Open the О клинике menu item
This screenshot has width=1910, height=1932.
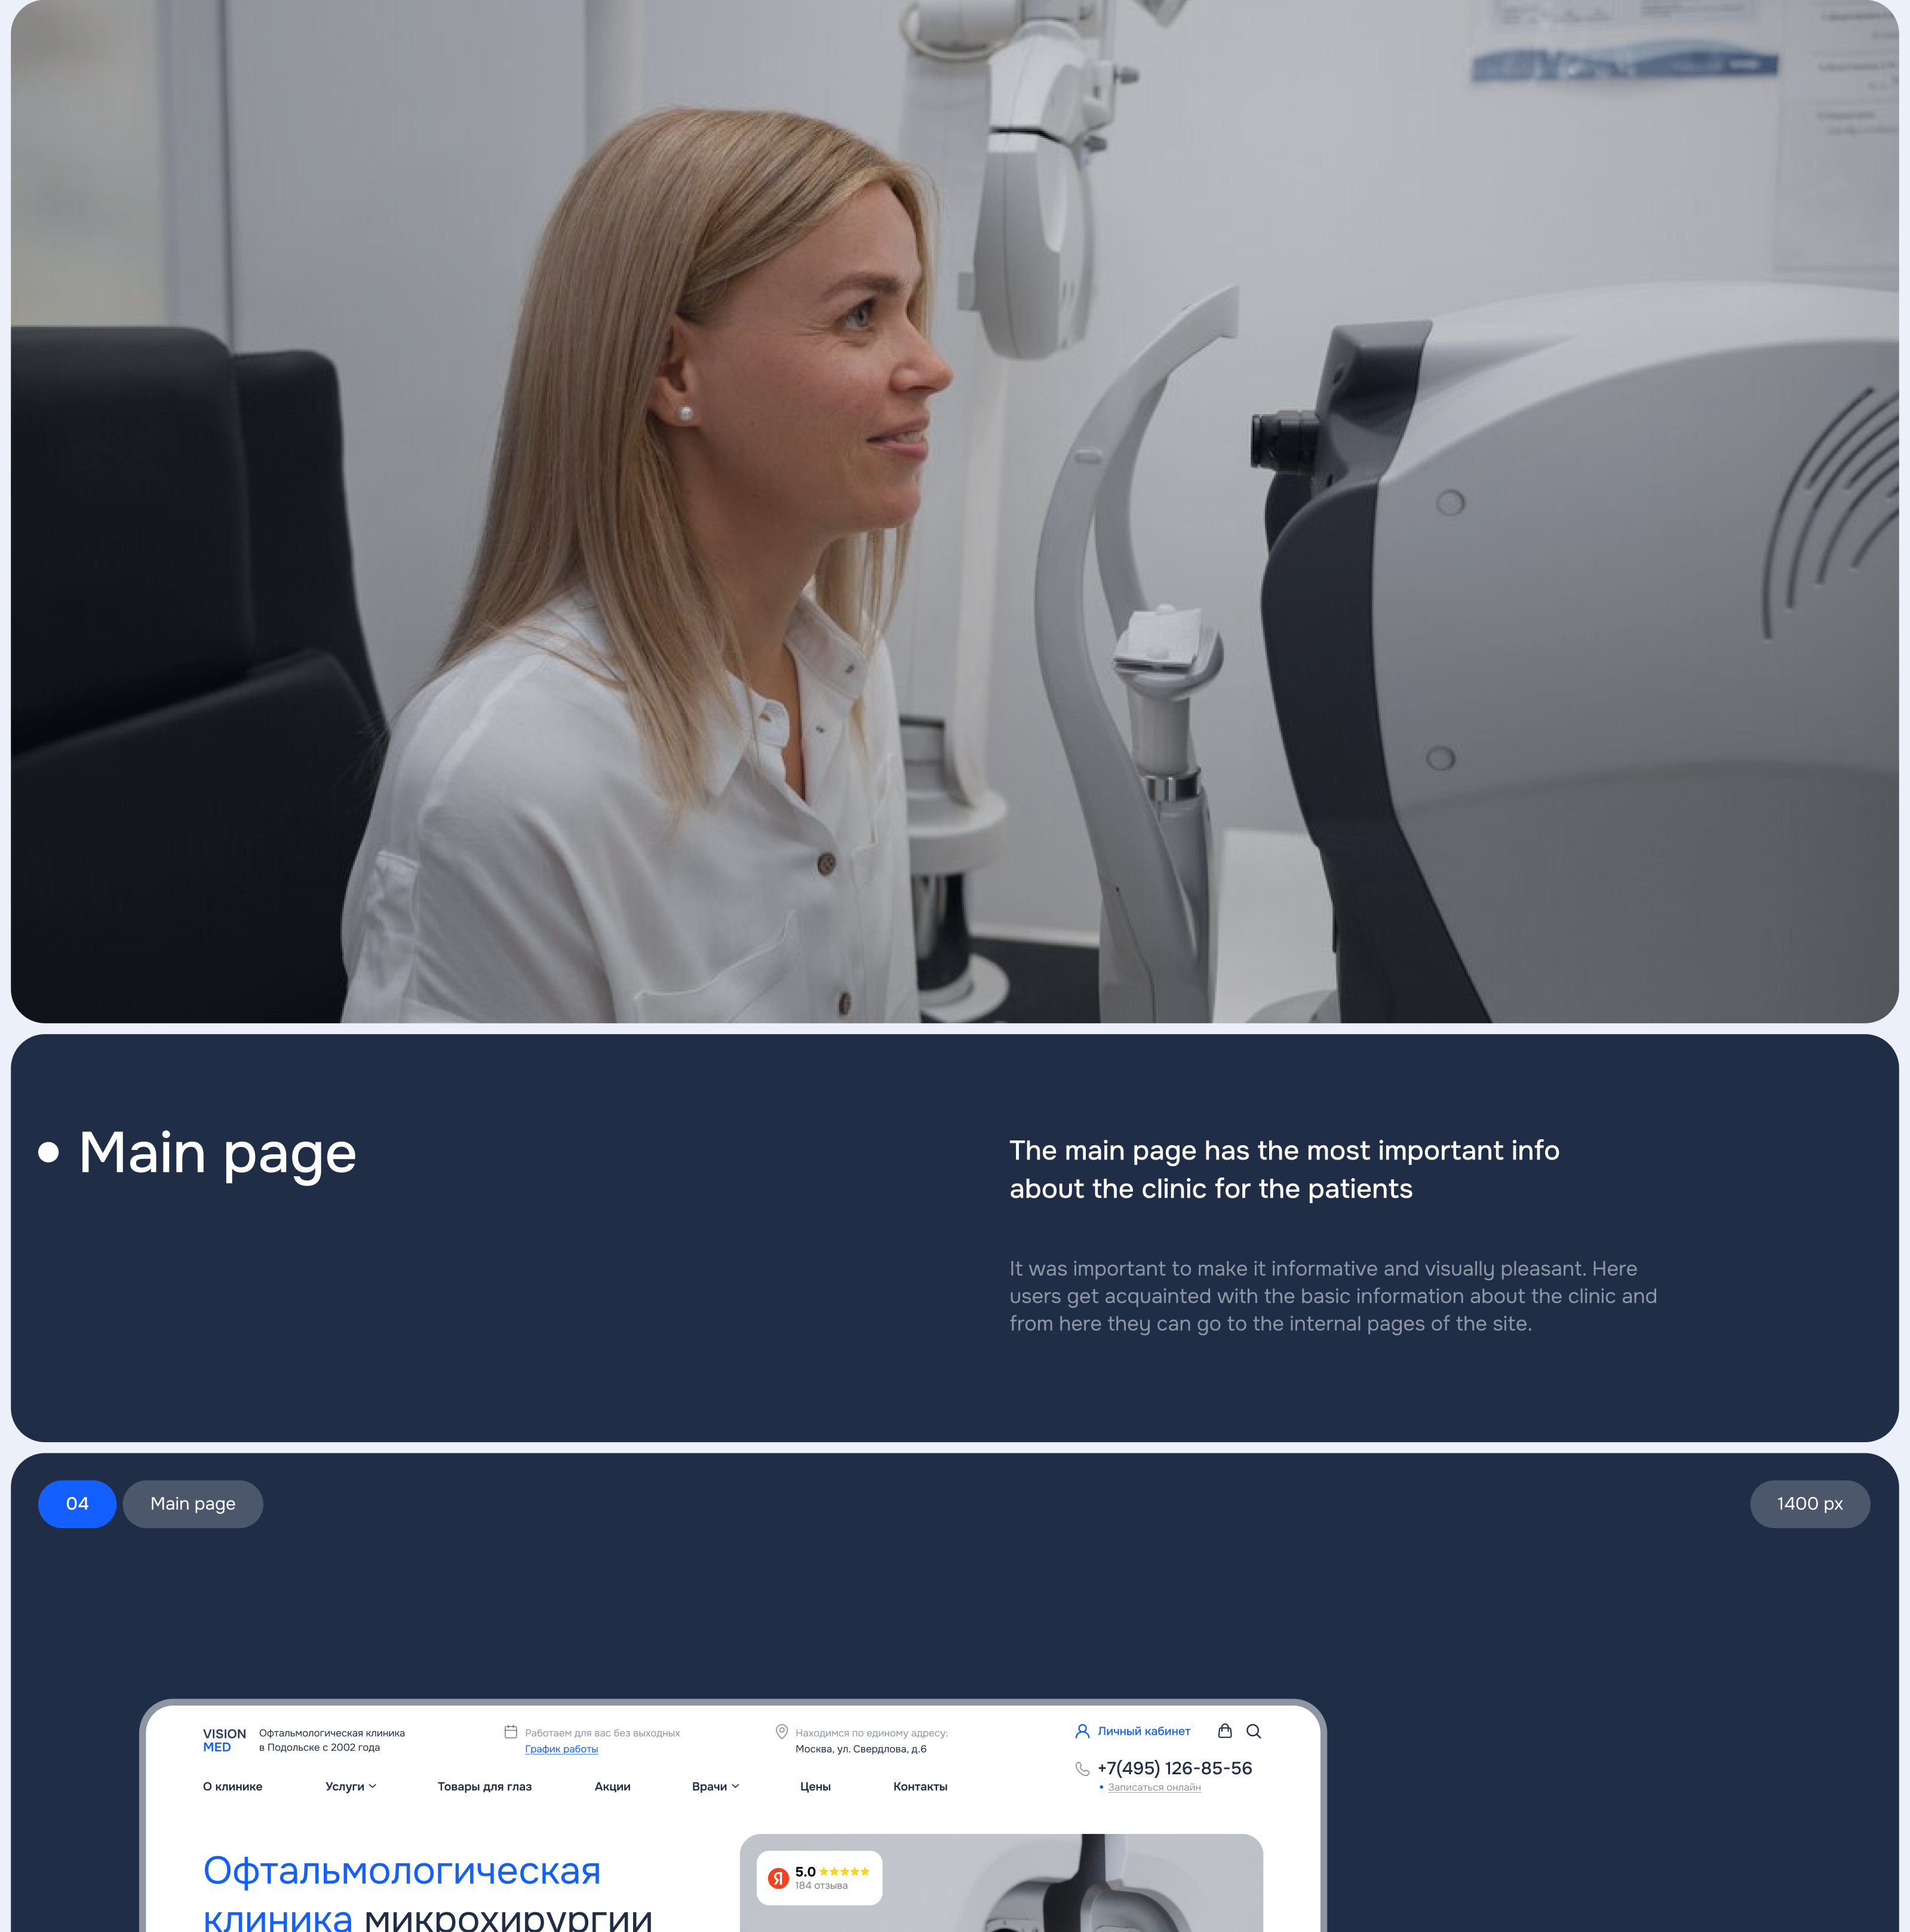(x=232, y=1786)
